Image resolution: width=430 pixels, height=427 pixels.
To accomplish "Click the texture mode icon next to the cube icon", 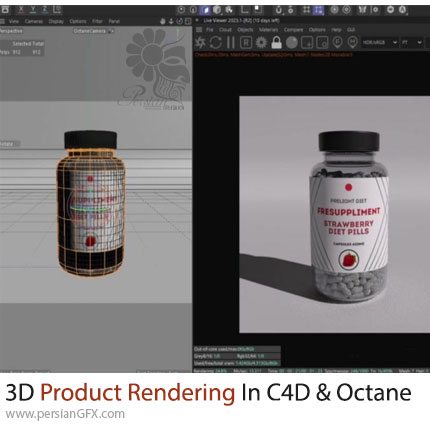I will 229,10.
